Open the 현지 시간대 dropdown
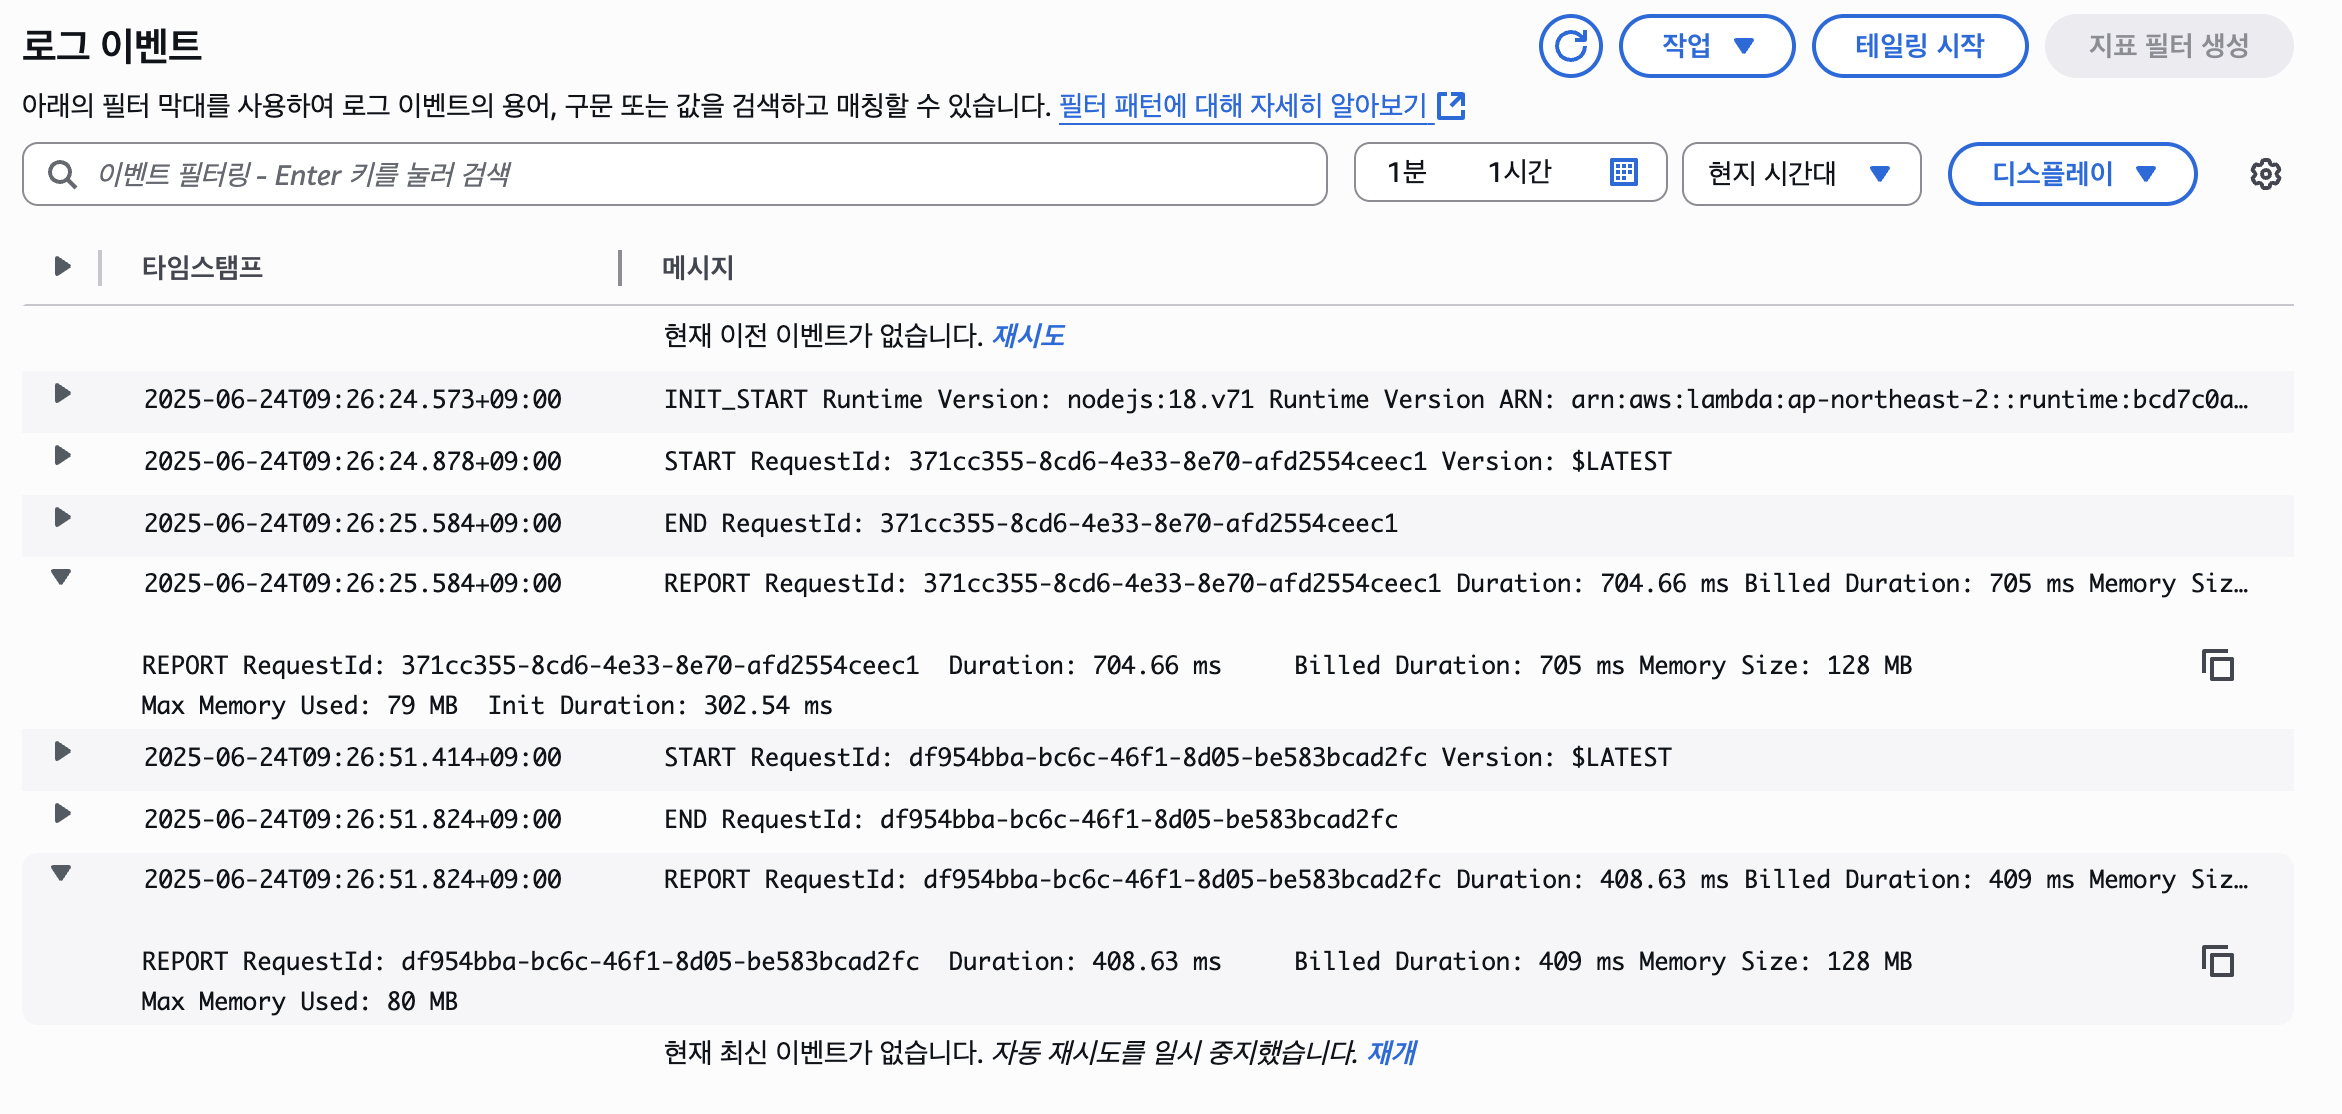This screenshot has width=2342, height=1114. pyautogui.click(x=1800, y=174)
